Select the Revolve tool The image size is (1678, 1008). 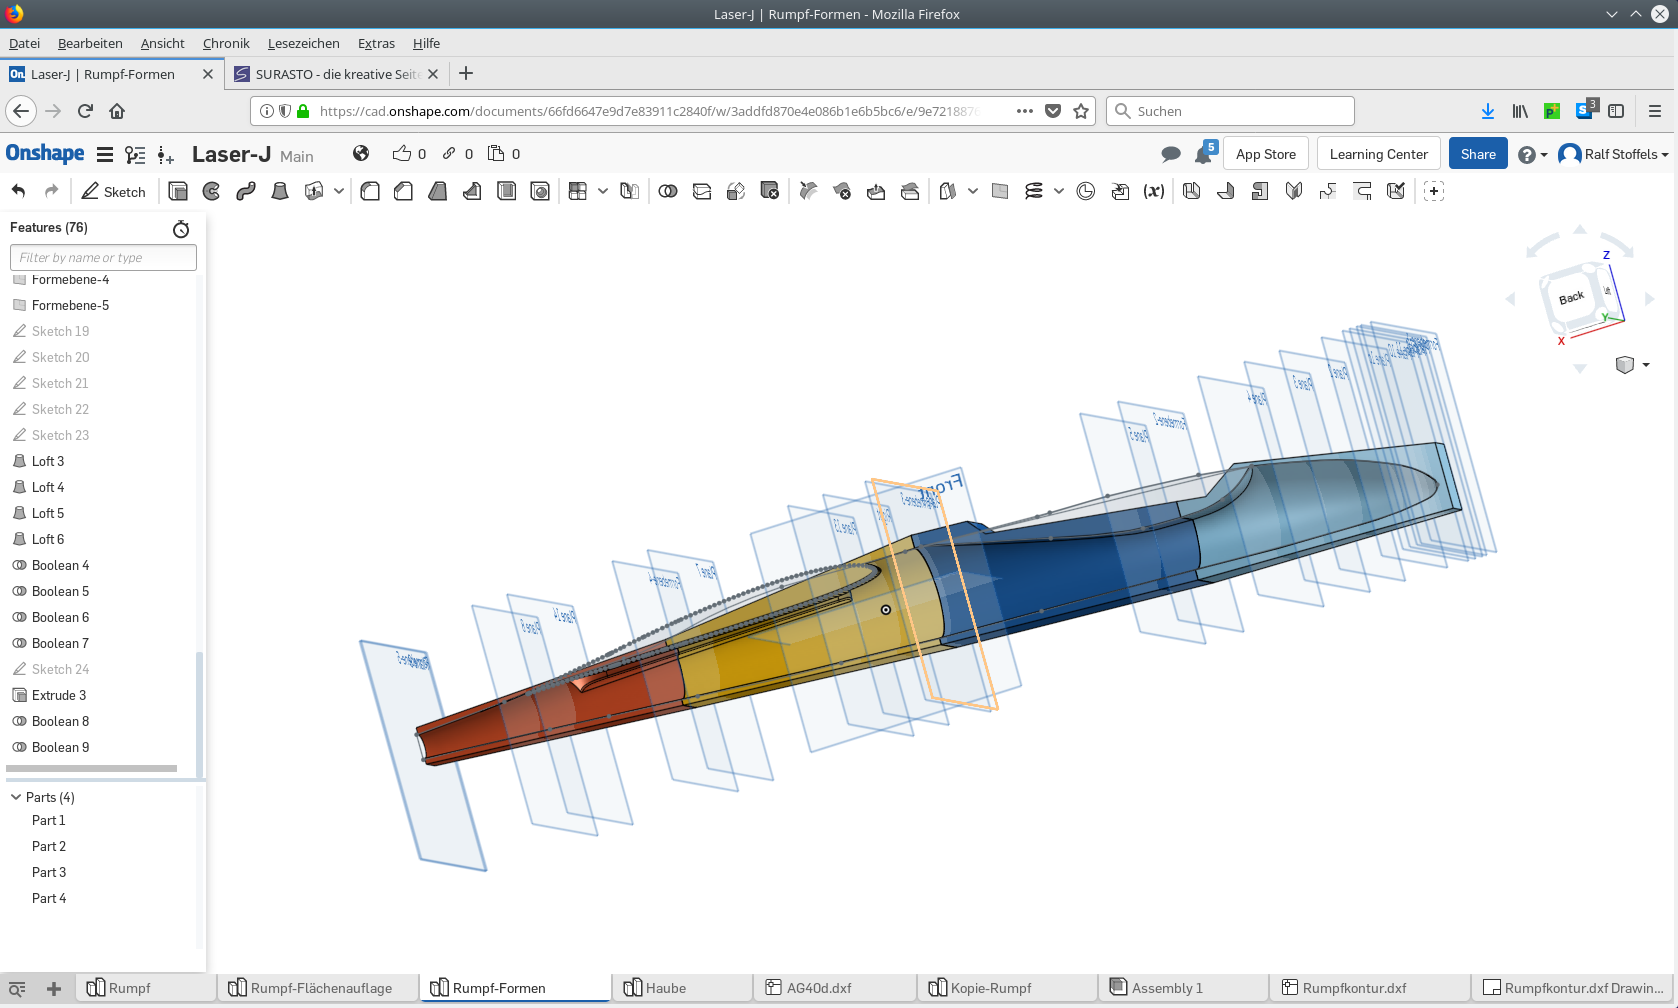212,191
